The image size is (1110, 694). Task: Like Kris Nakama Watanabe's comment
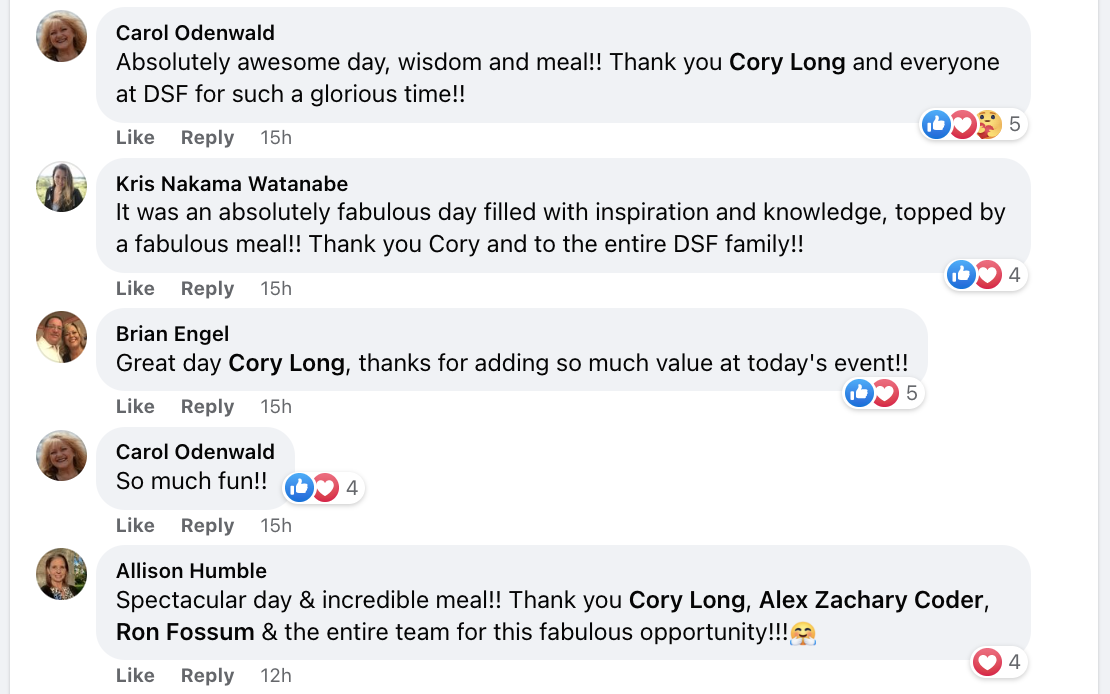pyautogui.click(x=135, y=288)
